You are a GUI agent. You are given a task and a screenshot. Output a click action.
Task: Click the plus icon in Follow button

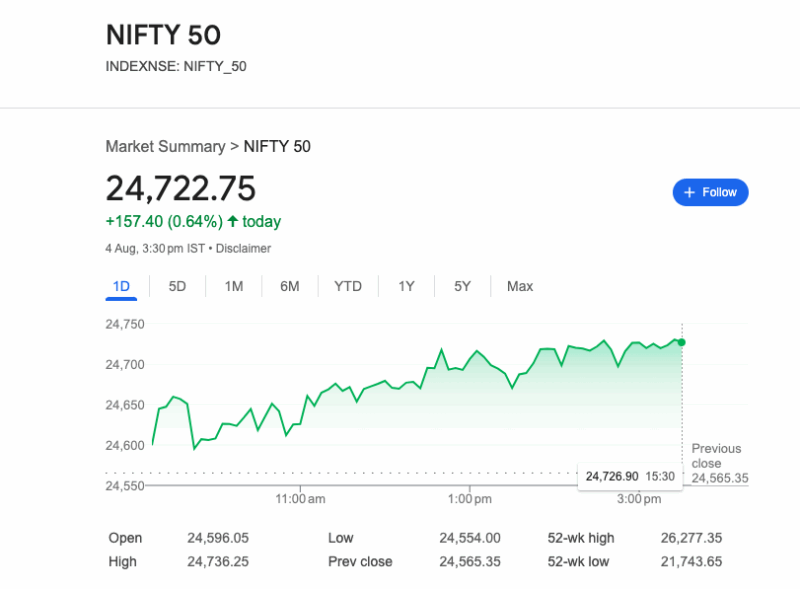pos(689,192)
